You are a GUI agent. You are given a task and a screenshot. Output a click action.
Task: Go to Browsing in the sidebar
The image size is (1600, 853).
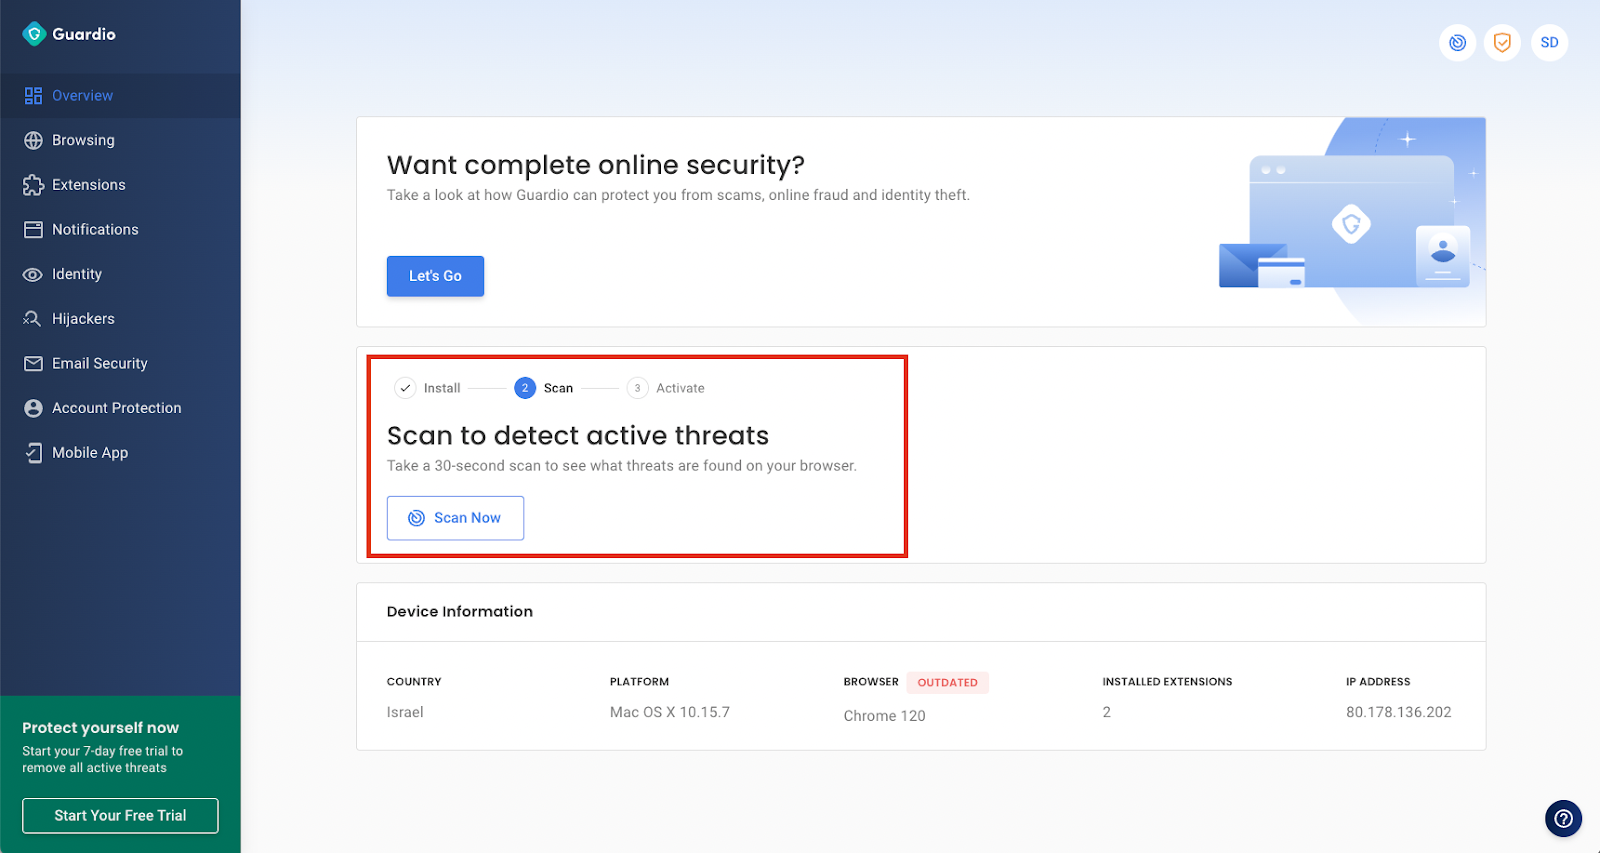click(83, 141)
